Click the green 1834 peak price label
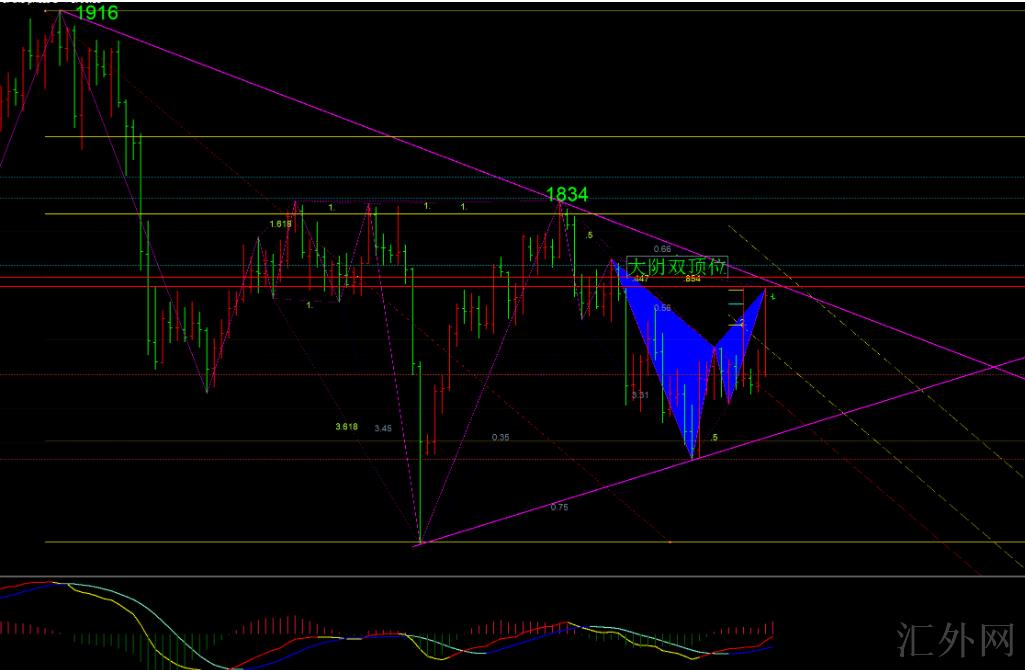 (567, 195)
